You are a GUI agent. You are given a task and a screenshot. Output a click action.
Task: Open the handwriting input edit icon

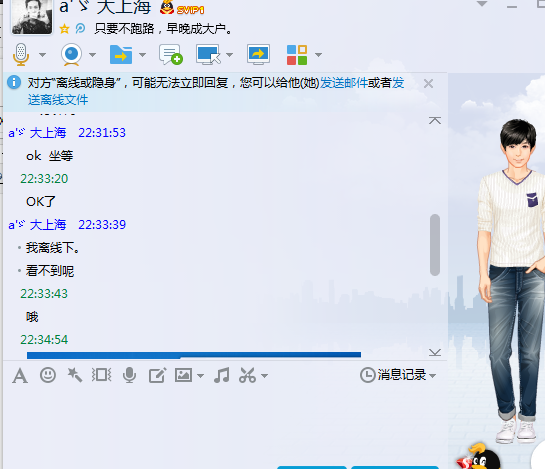pyautogui.click(x=157, y=375)
